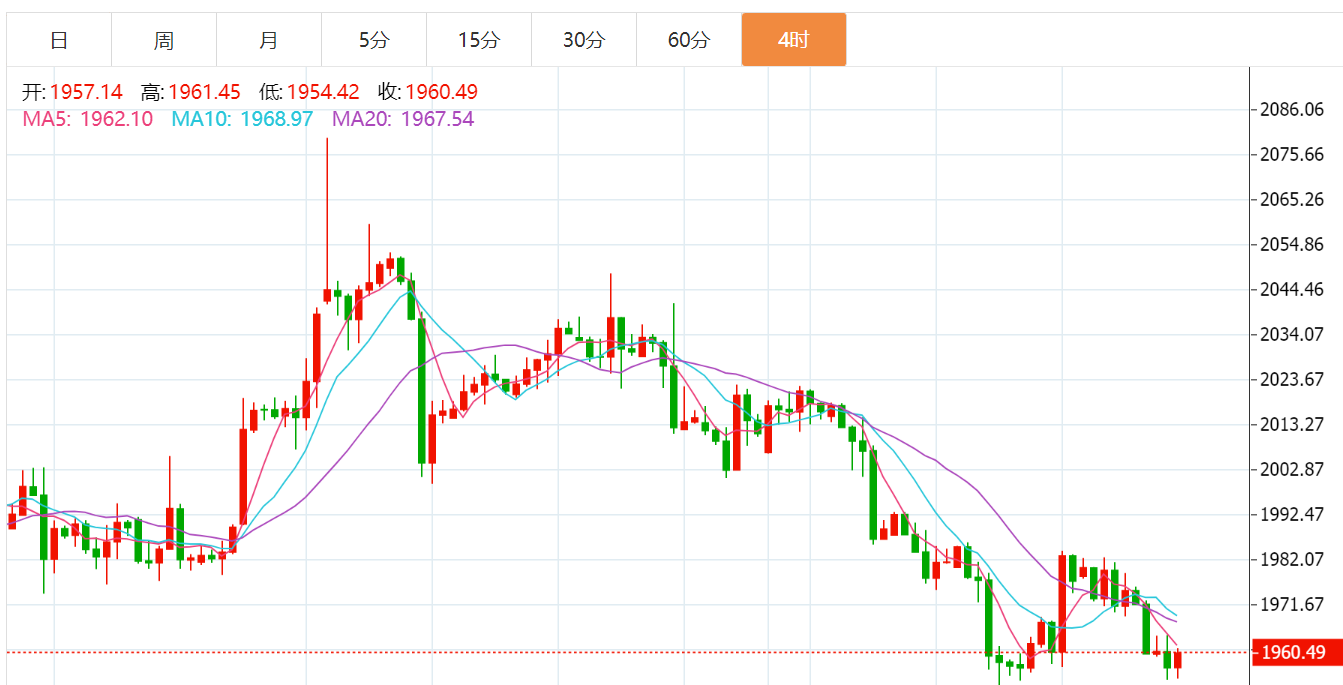Choose the 30分 interval tab
This screenshot has height=685, width=1343.
[x=584, y=40]
